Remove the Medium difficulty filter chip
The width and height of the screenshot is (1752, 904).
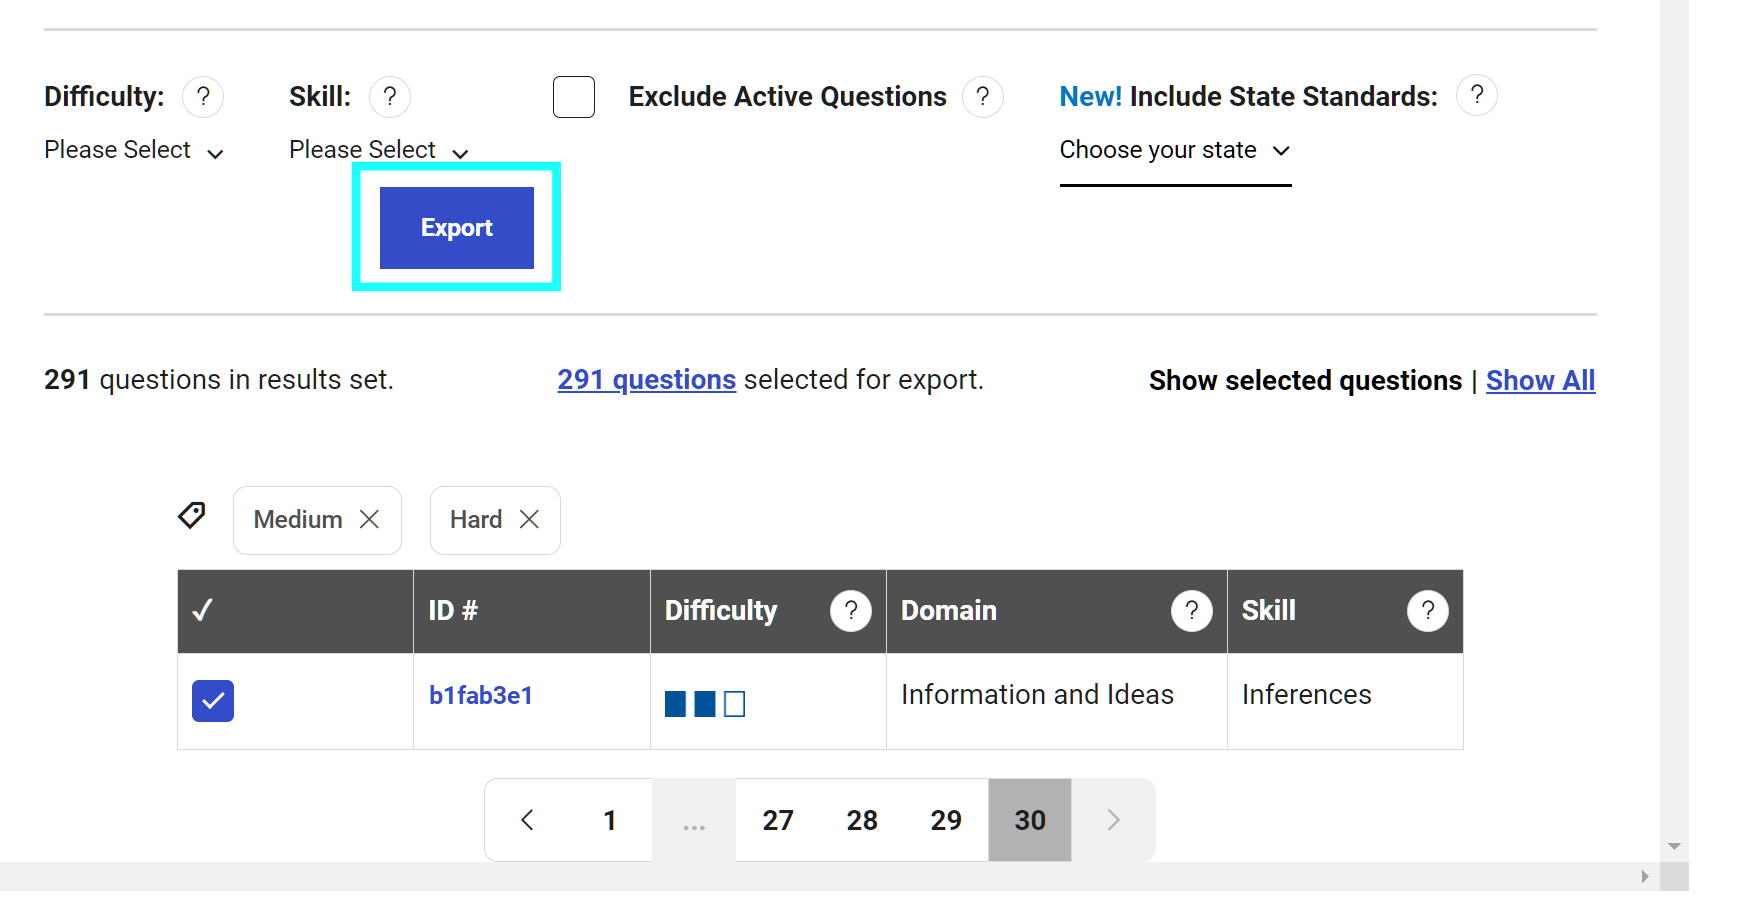[x=369, y=519]
